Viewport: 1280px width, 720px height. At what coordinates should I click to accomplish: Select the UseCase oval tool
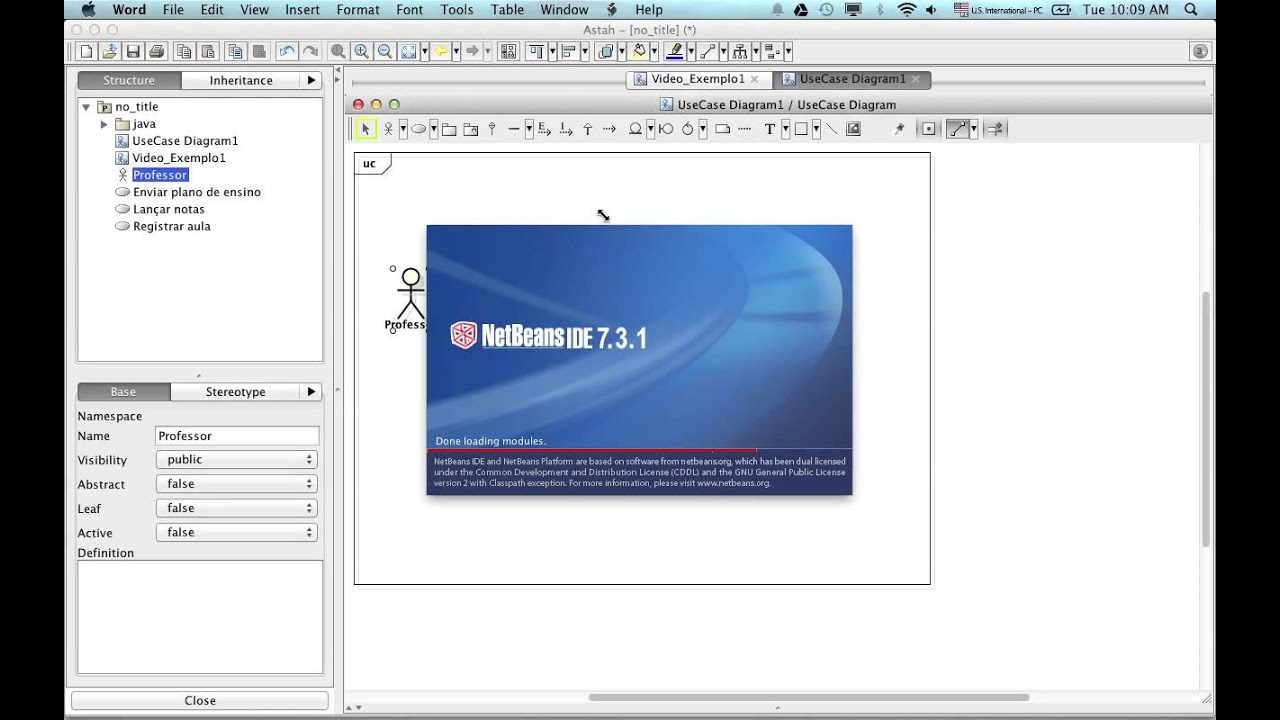click(x=418, y=129)
